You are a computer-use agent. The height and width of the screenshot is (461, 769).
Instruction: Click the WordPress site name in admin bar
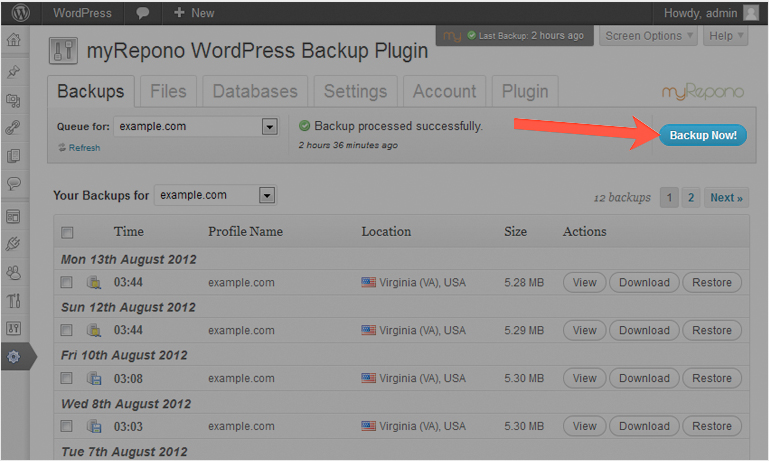click(x=82, y=13)
